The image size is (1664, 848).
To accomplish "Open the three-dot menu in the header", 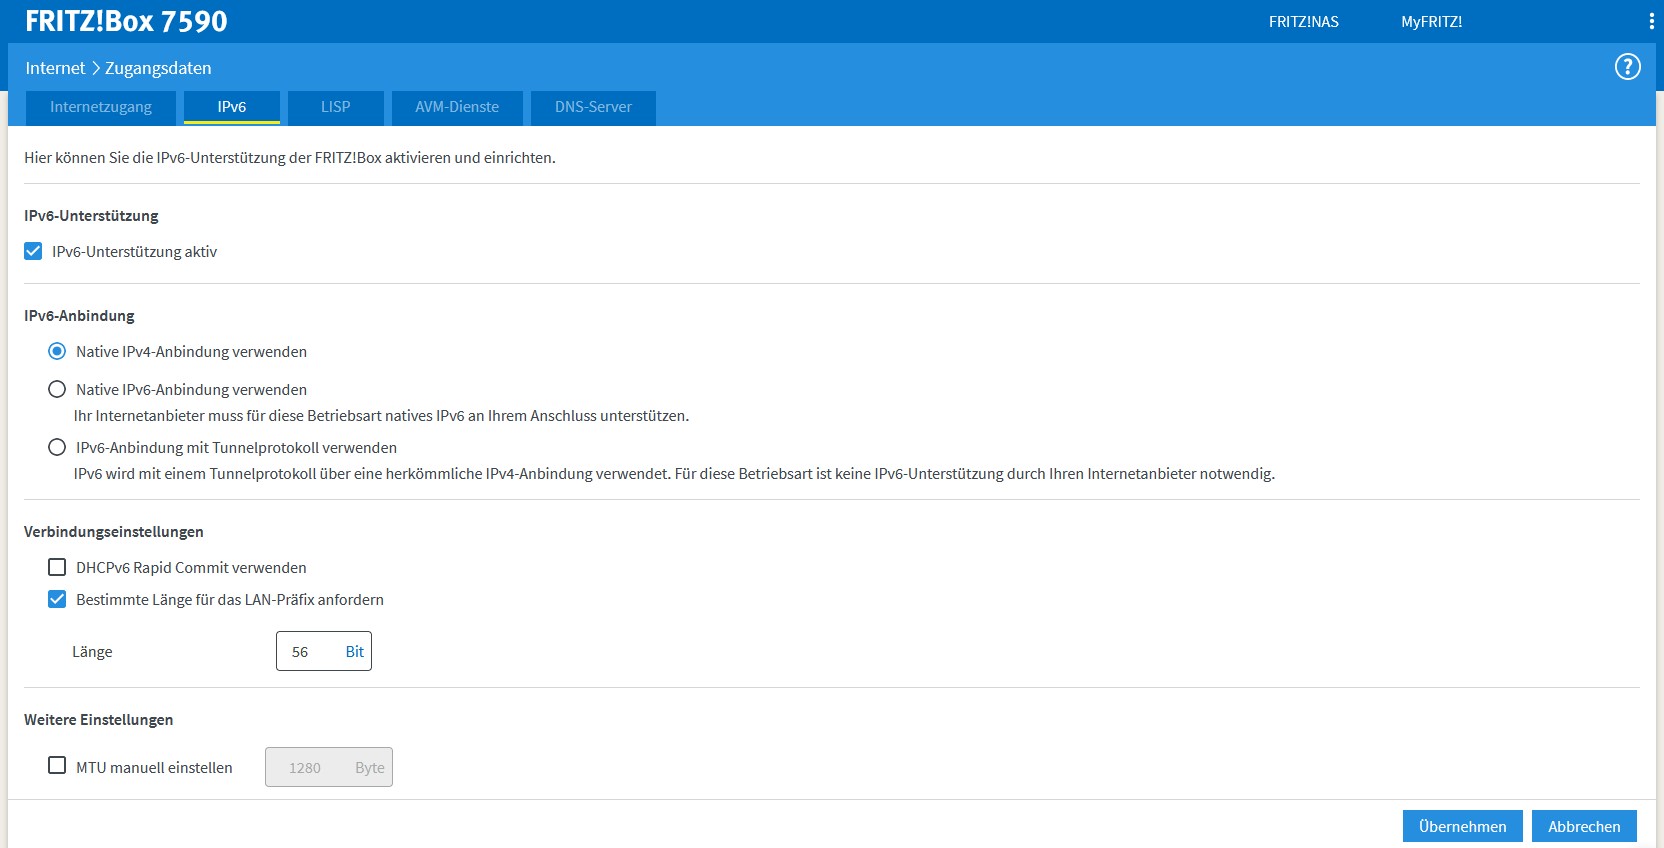I will coord(1651,21).
